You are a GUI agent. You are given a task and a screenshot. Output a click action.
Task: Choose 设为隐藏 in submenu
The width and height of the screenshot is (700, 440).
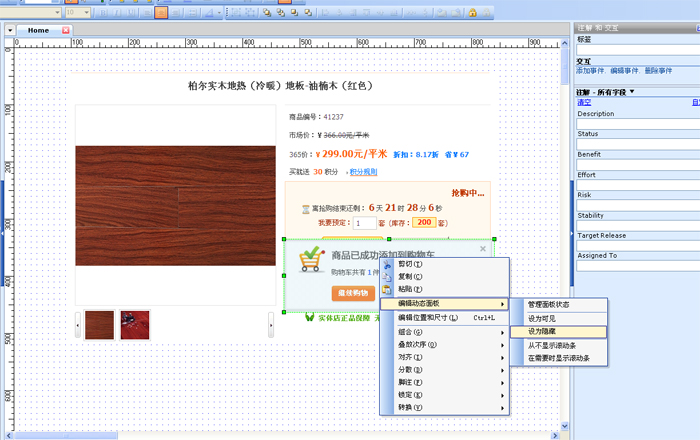(559, 332)
